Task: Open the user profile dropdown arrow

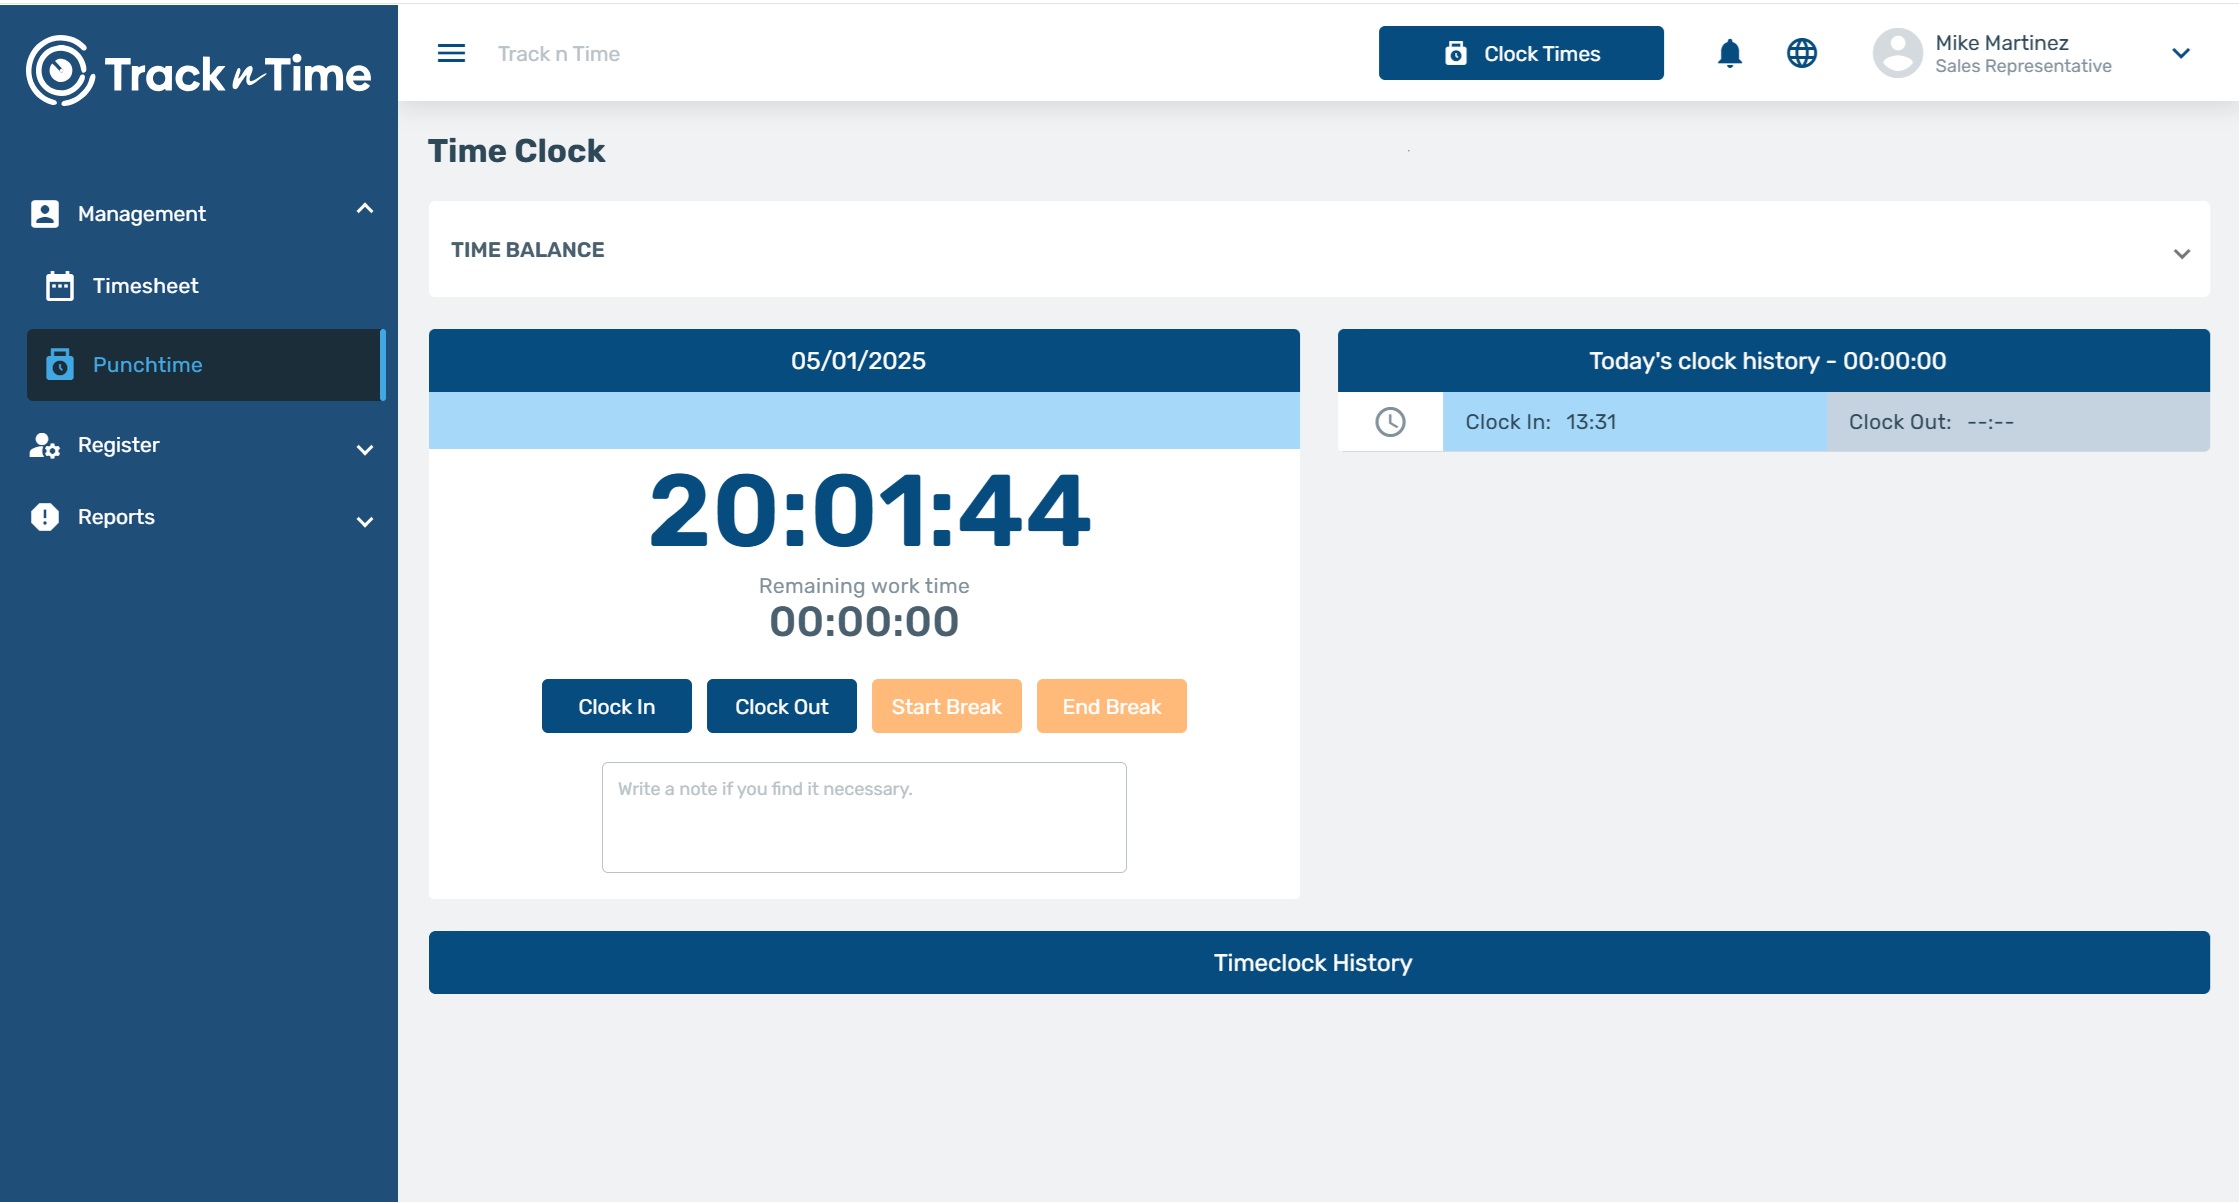Action: [2181, 53]
